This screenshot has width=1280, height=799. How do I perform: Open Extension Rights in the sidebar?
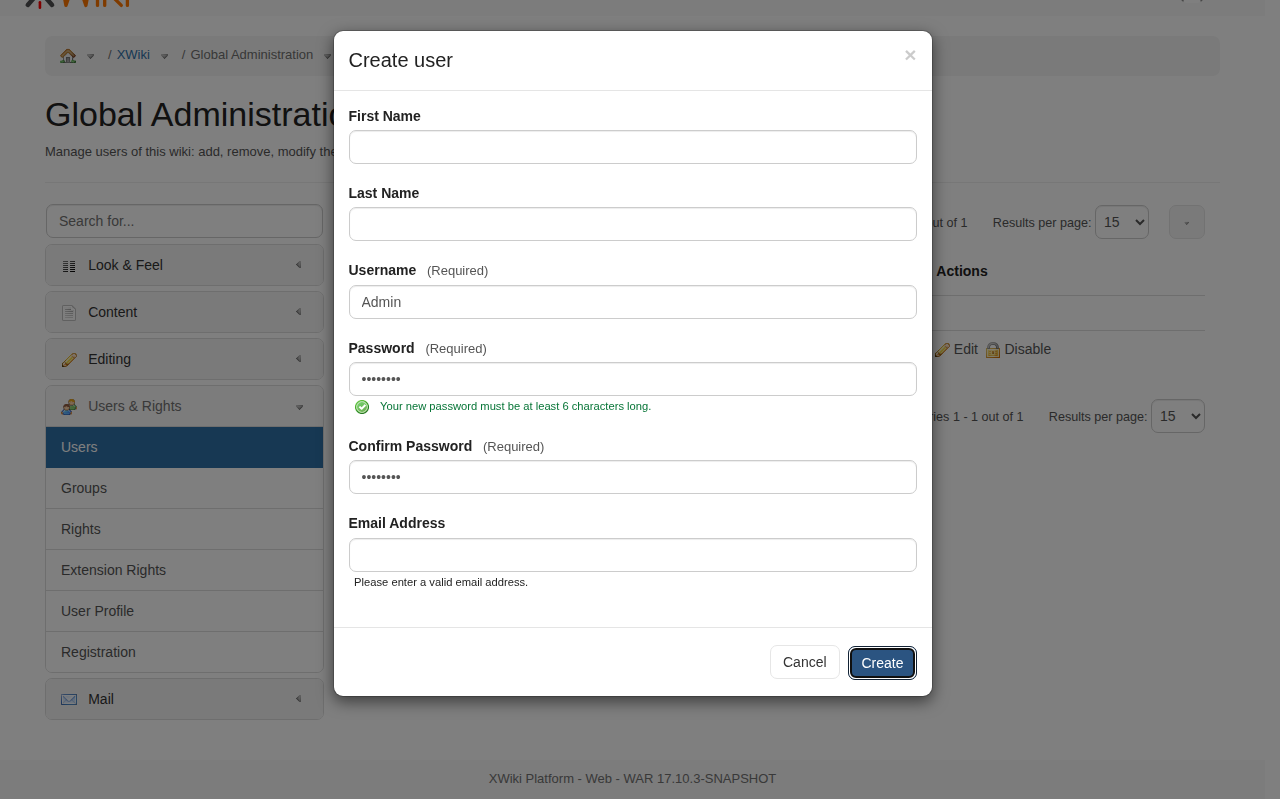coord(113,570)
